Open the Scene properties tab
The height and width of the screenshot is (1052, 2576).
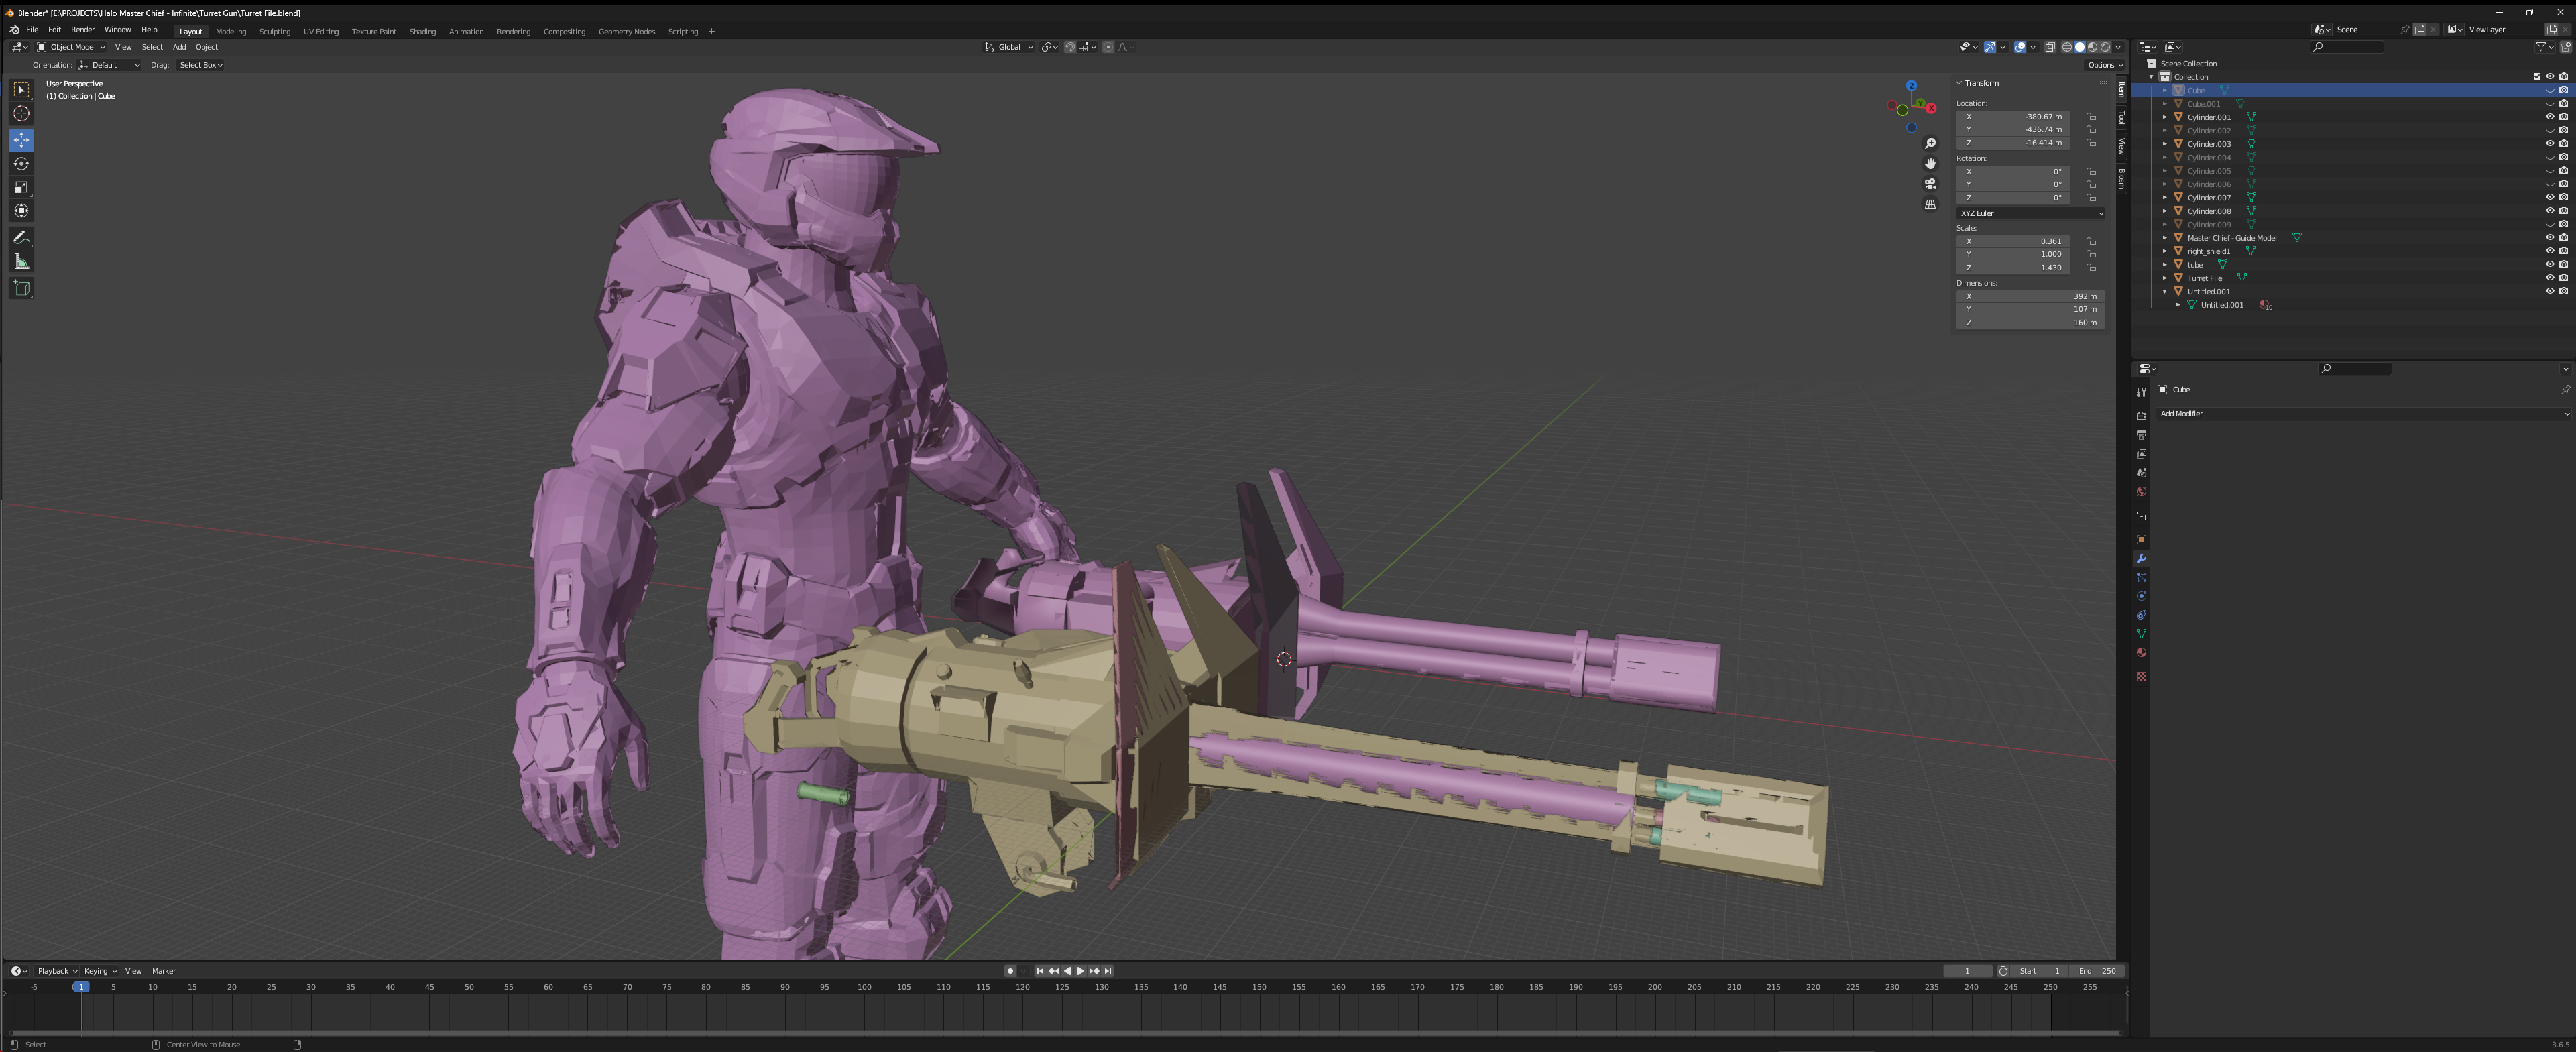[2141, 473]
